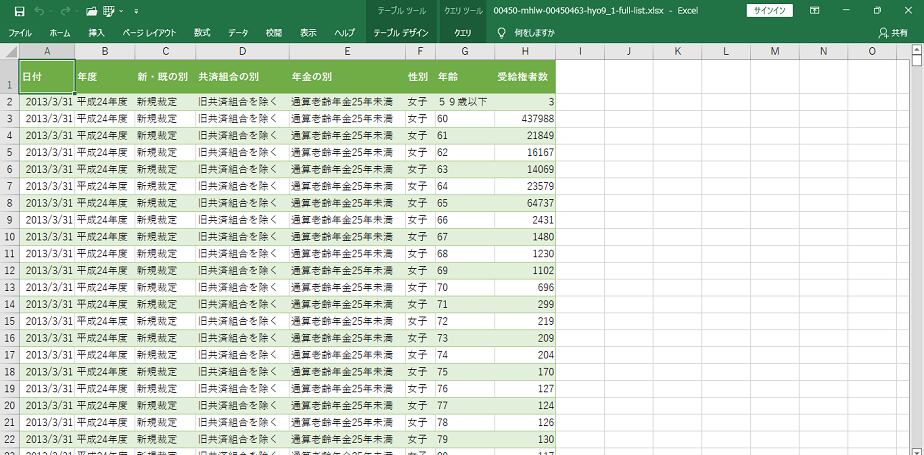The width and height of the screenshot is (924, 455).
Task: Expand the Customize Quick Access Toolbar dropdown
Action: (x=135, y=11)
